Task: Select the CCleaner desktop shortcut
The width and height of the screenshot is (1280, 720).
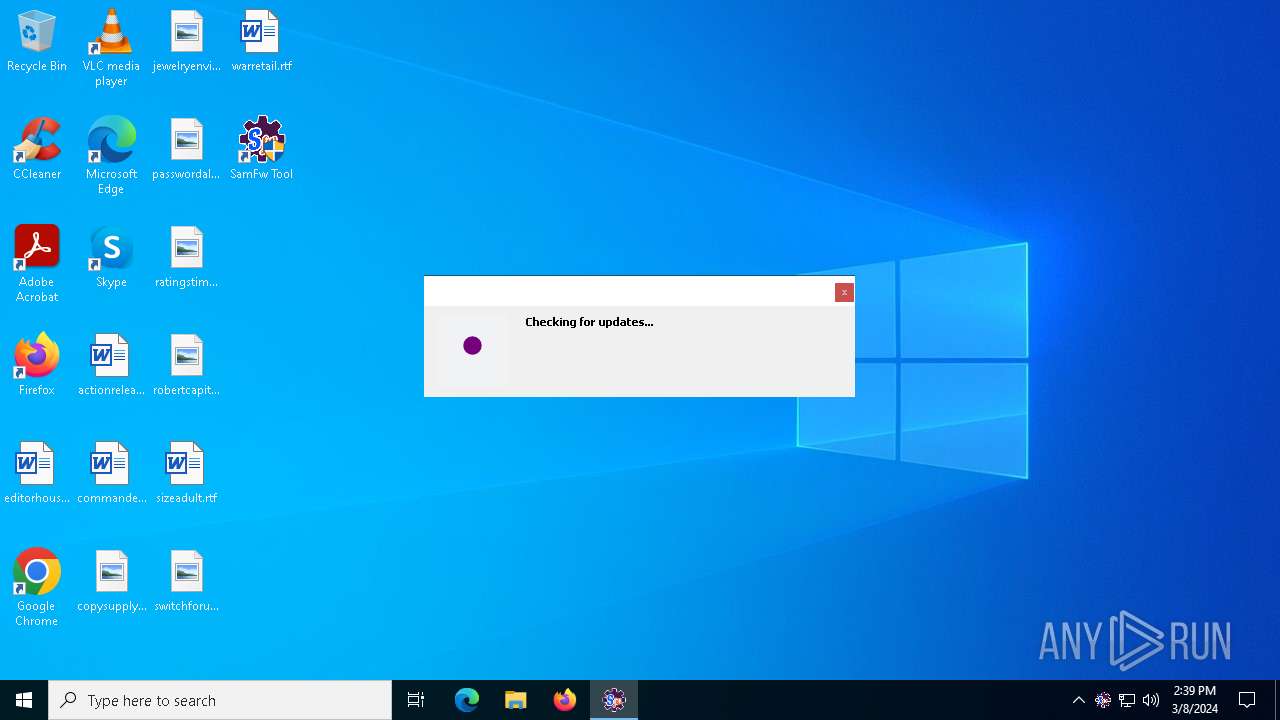Action: [x=37, y=149]
